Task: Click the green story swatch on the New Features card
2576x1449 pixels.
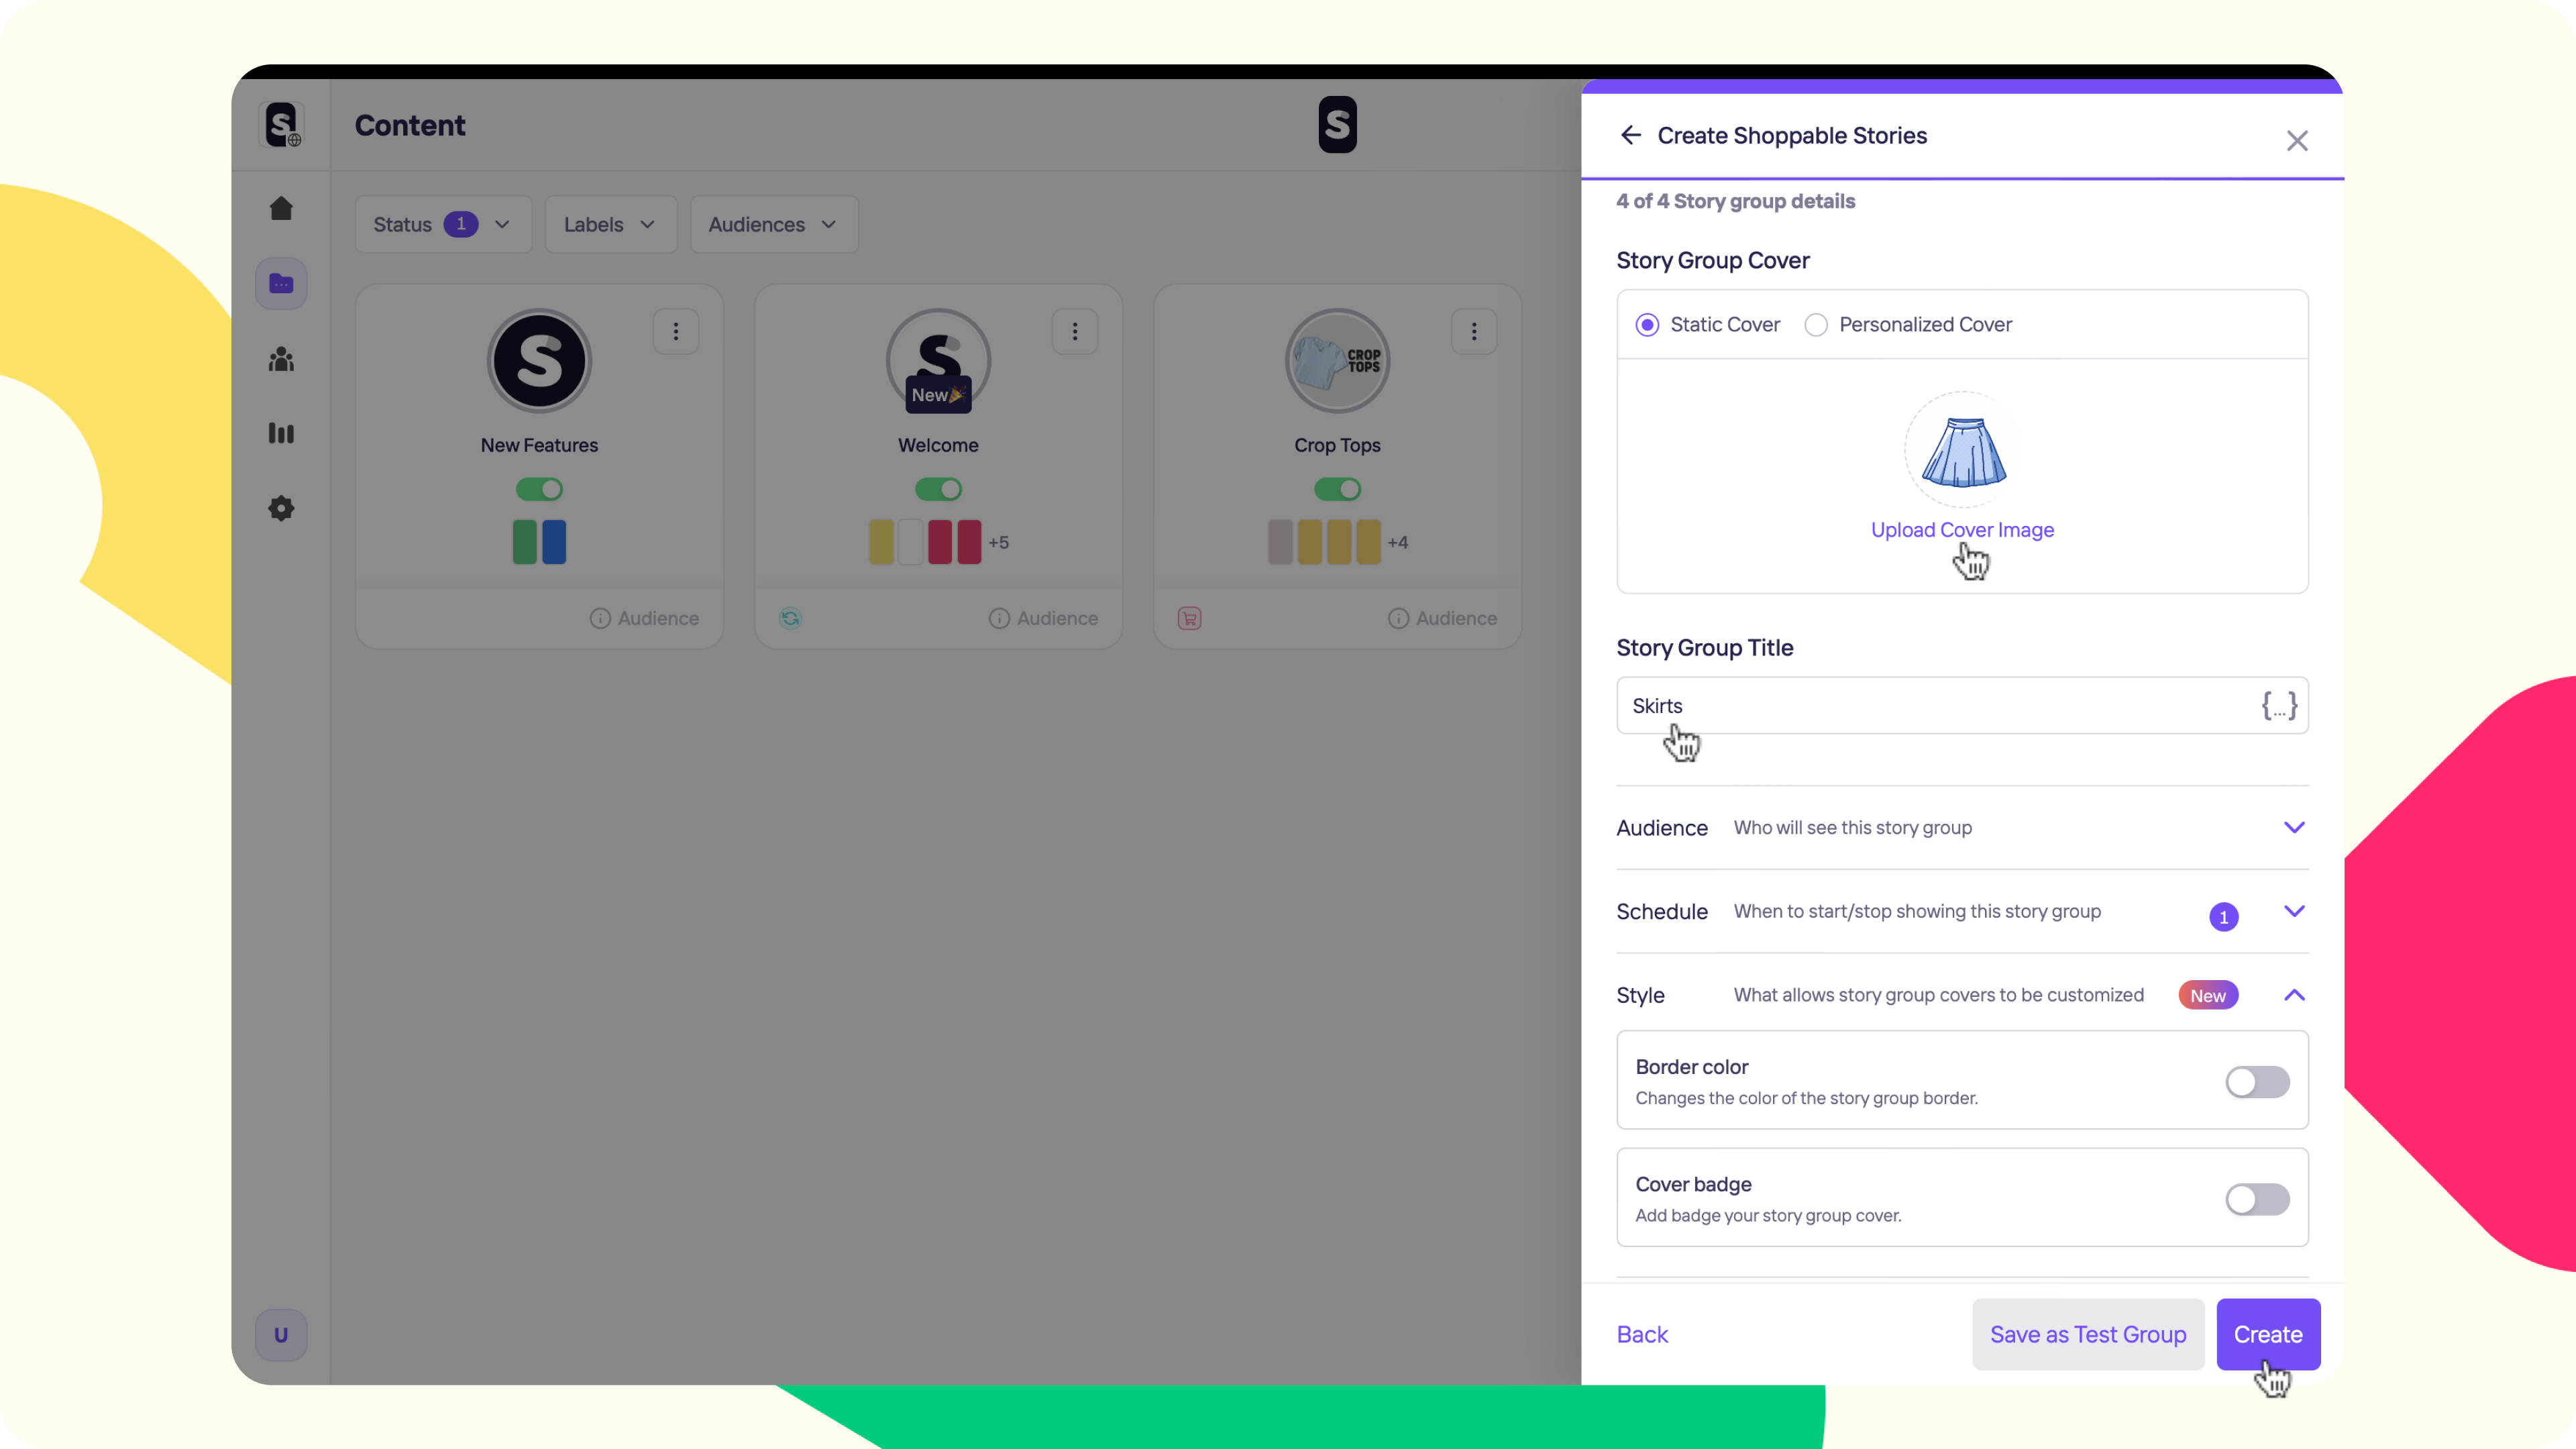Action: tap(525, 542)
